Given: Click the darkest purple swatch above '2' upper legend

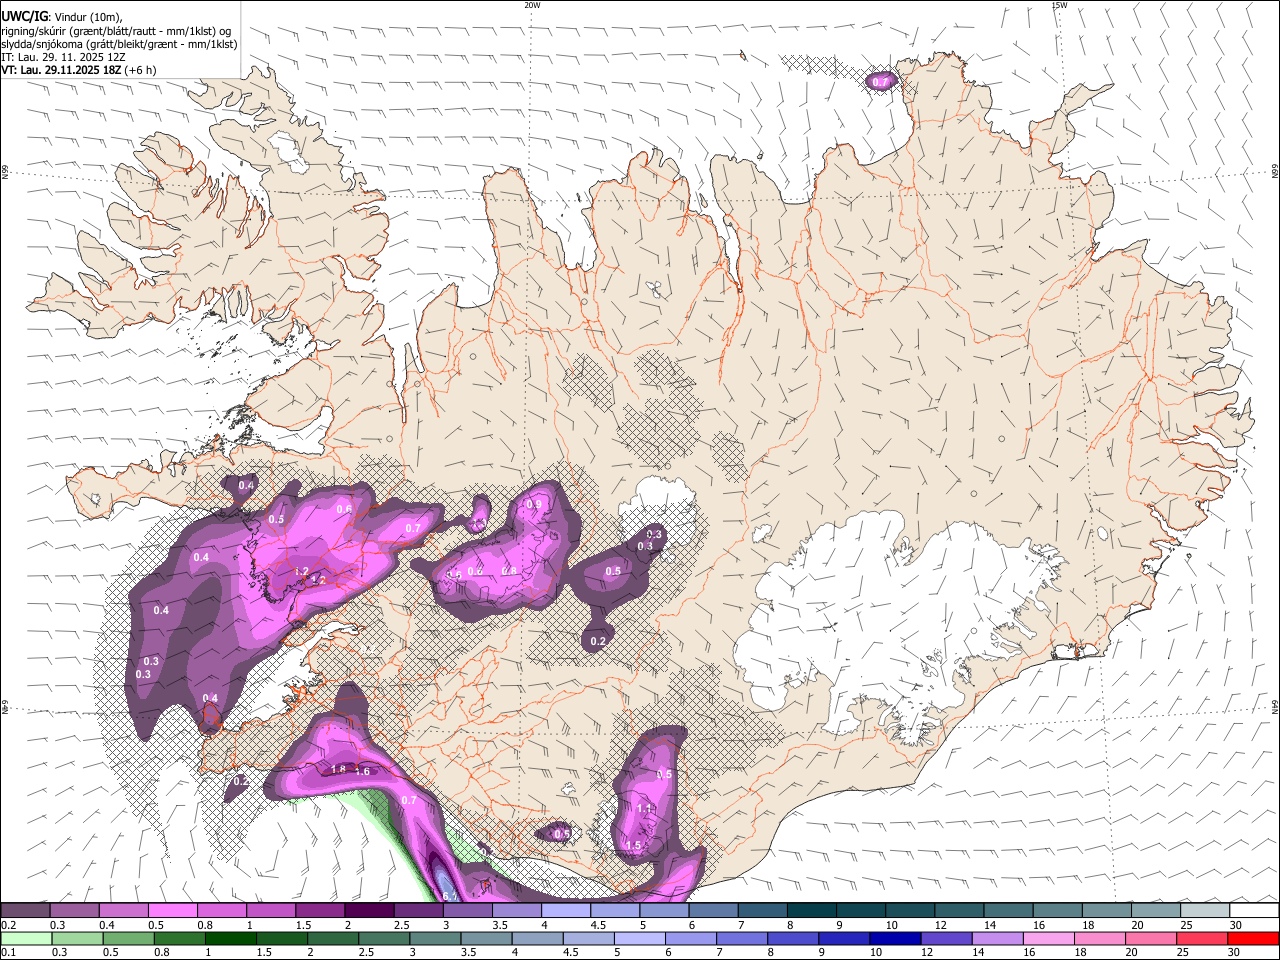Looking at the screenshot, I should click(x=369, y=911).
